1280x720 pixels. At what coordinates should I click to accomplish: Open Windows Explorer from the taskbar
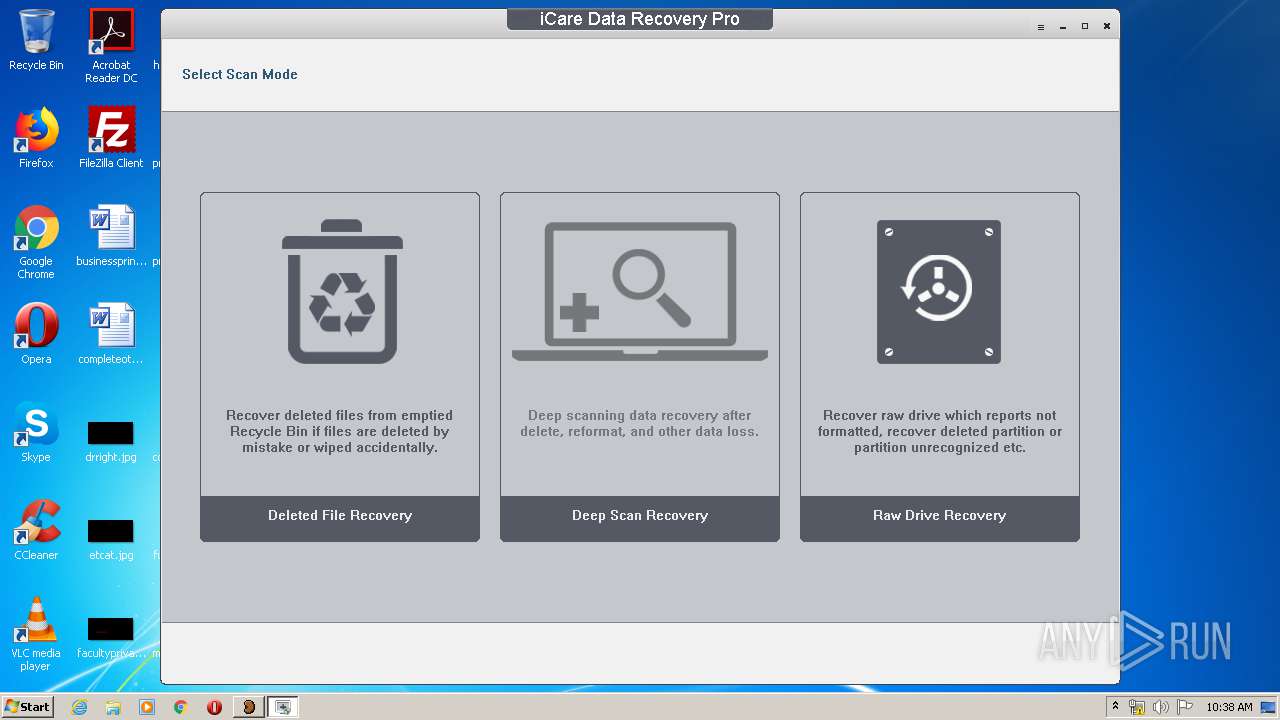[x=113, y=707]
